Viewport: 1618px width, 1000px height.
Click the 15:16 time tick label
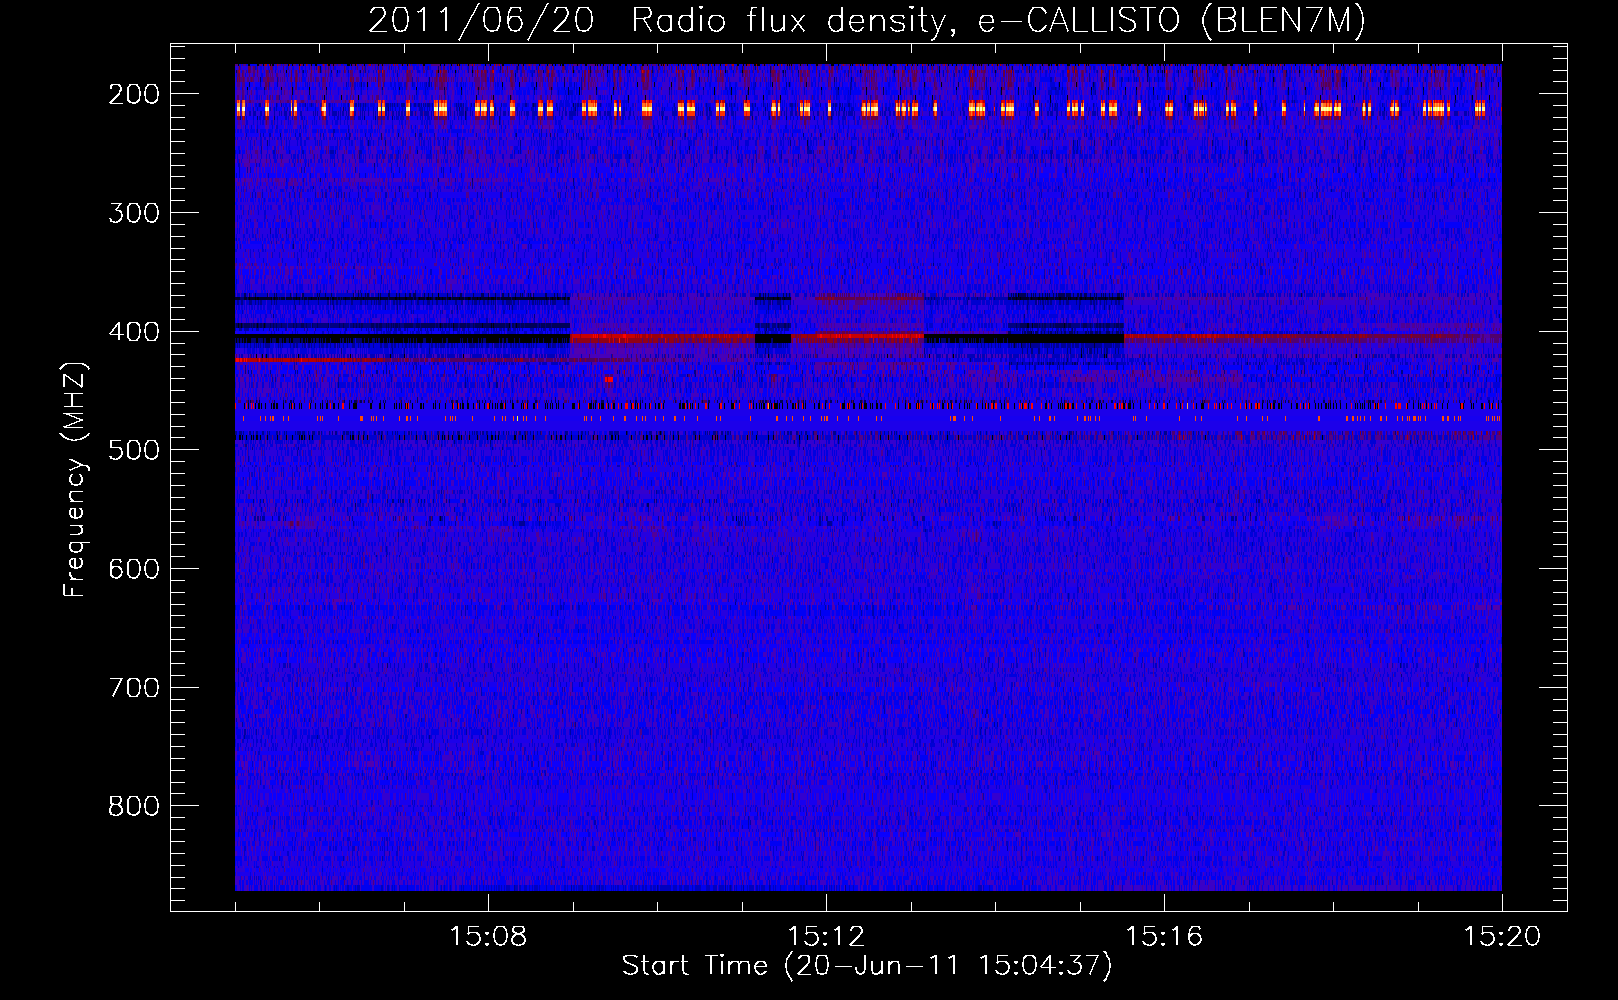click(x=1164, y=937)
